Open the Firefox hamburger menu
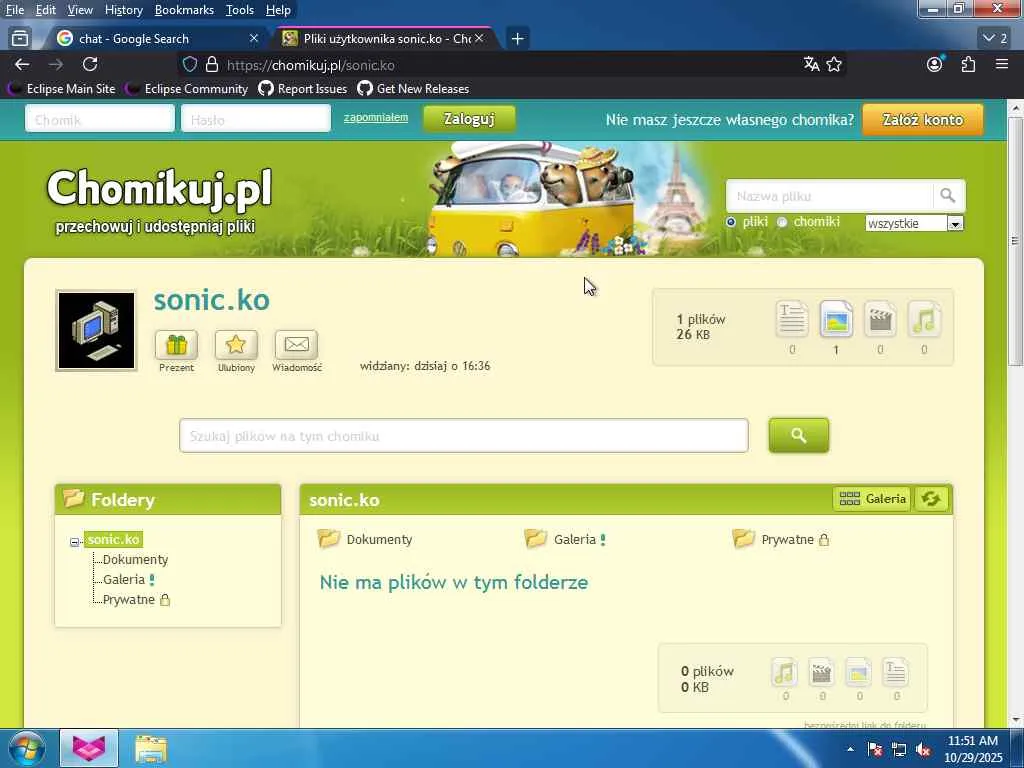This screenshot has width=1024, height=768. pos(1002,65)
